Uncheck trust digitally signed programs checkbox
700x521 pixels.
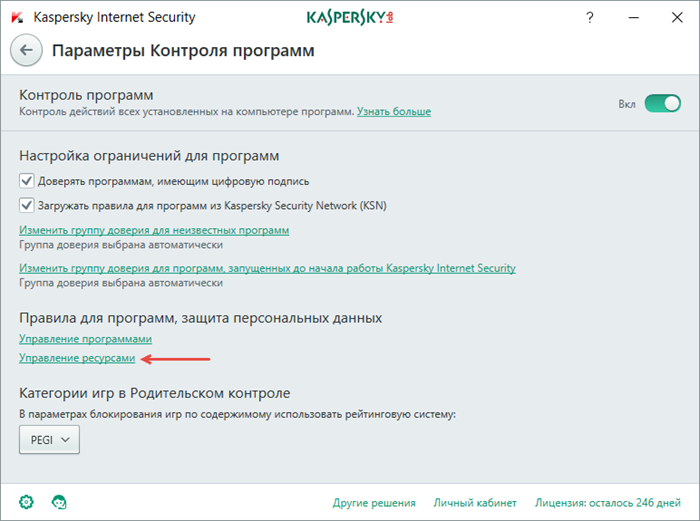[x=27, y=181]
